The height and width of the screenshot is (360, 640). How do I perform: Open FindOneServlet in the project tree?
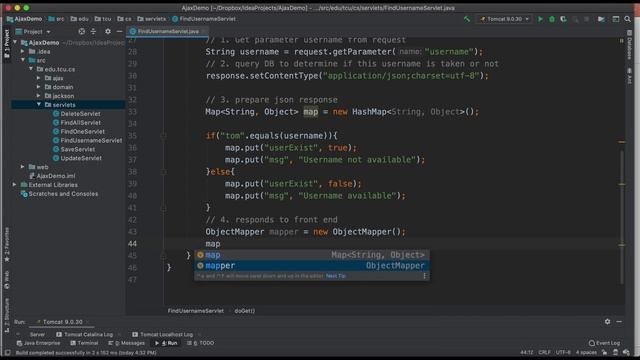pos(79,131)
